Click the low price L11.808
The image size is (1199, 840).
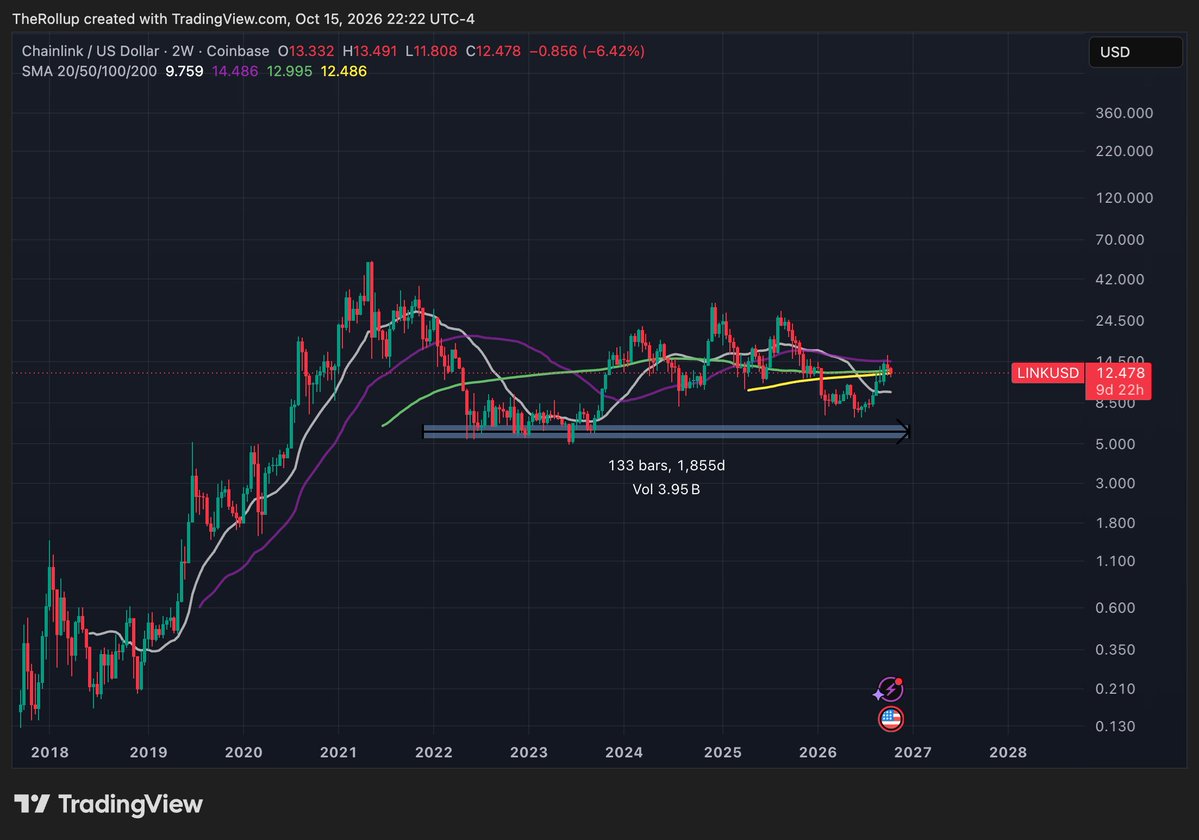pyautogui.click(x=431, y=51)
